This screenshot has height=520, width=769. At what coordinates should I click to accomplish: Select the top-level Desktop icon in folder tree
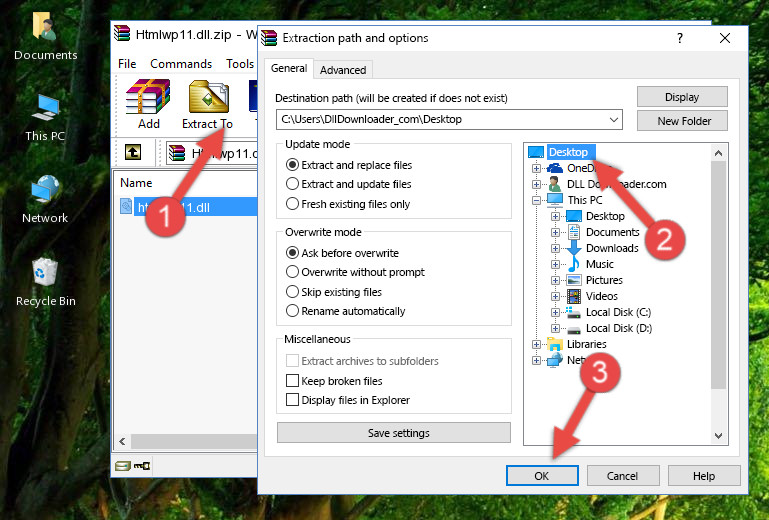536,152
